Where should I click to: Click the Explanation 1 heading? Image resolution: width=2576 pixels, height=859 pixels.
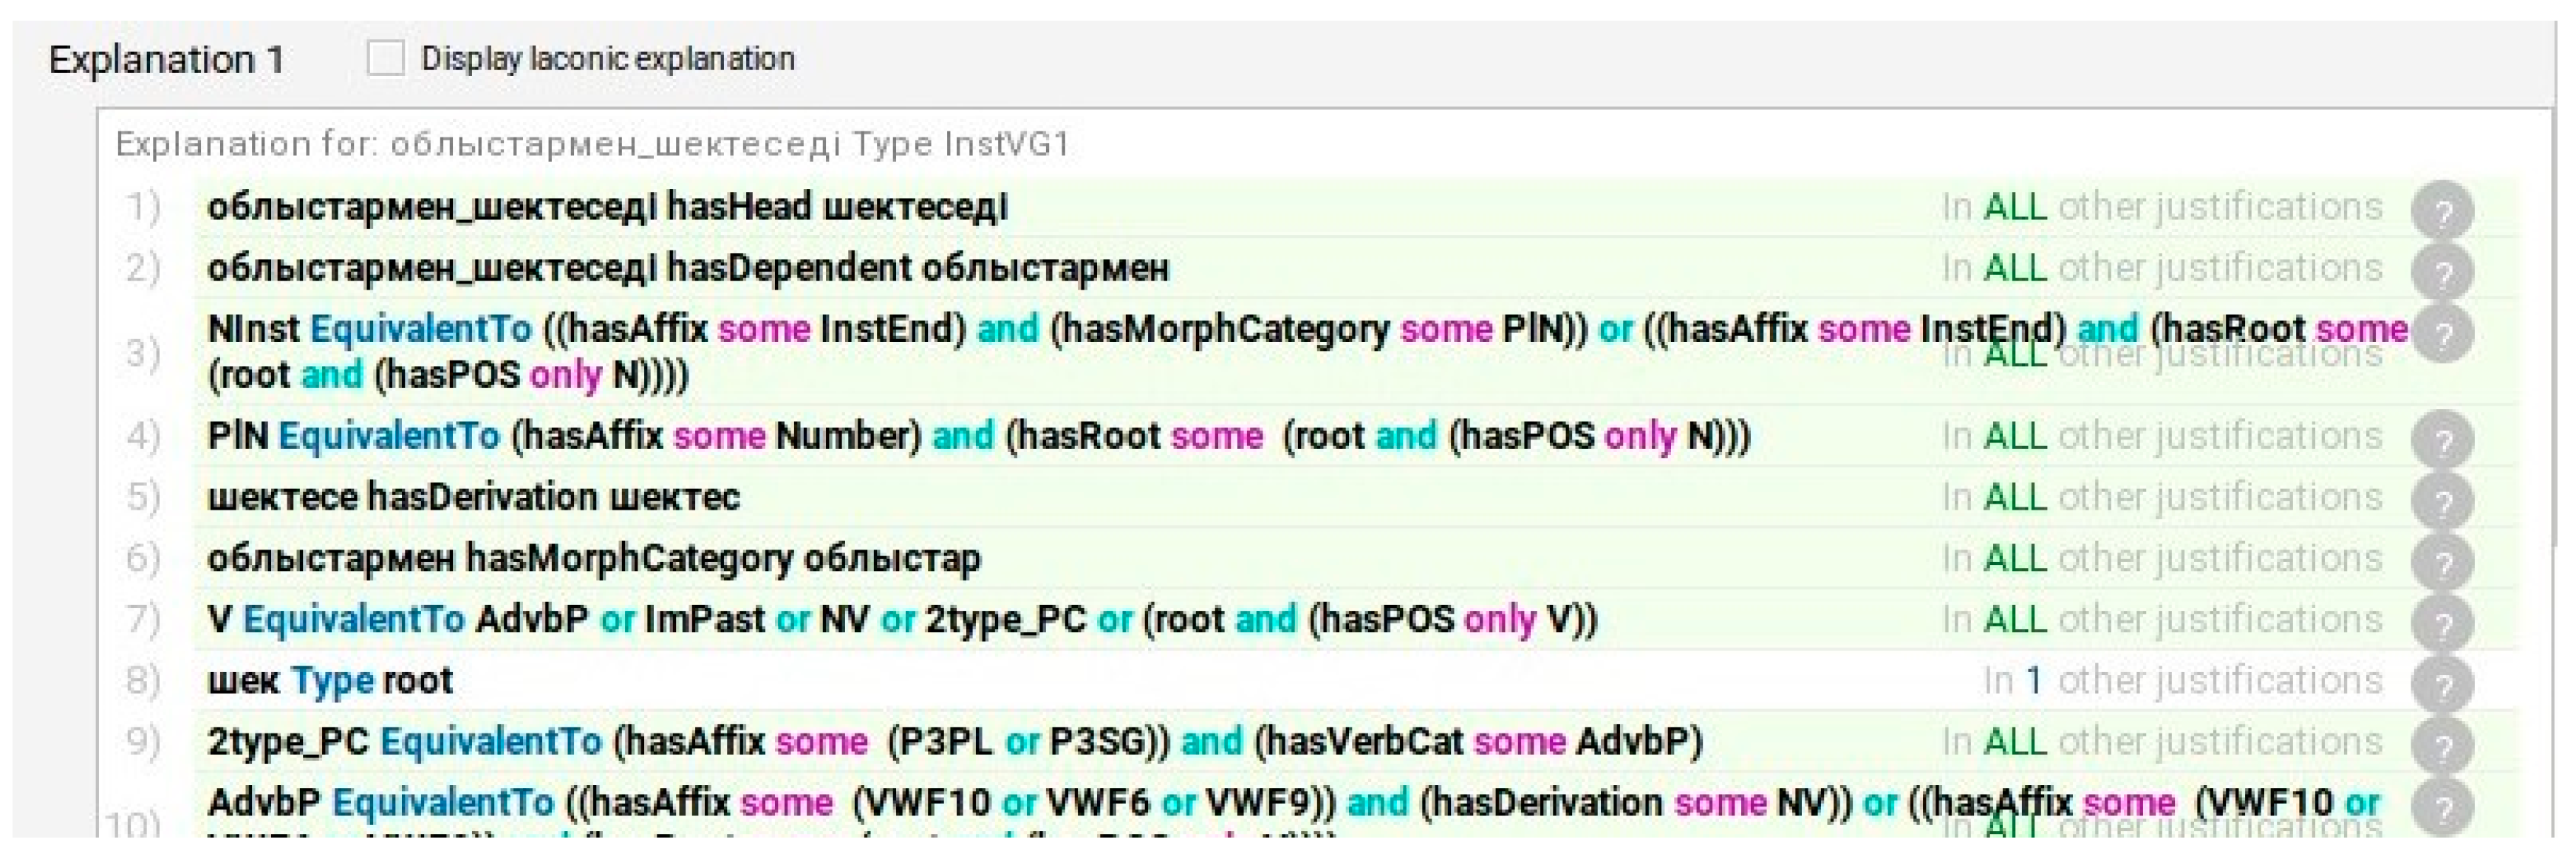coord(166,60)
